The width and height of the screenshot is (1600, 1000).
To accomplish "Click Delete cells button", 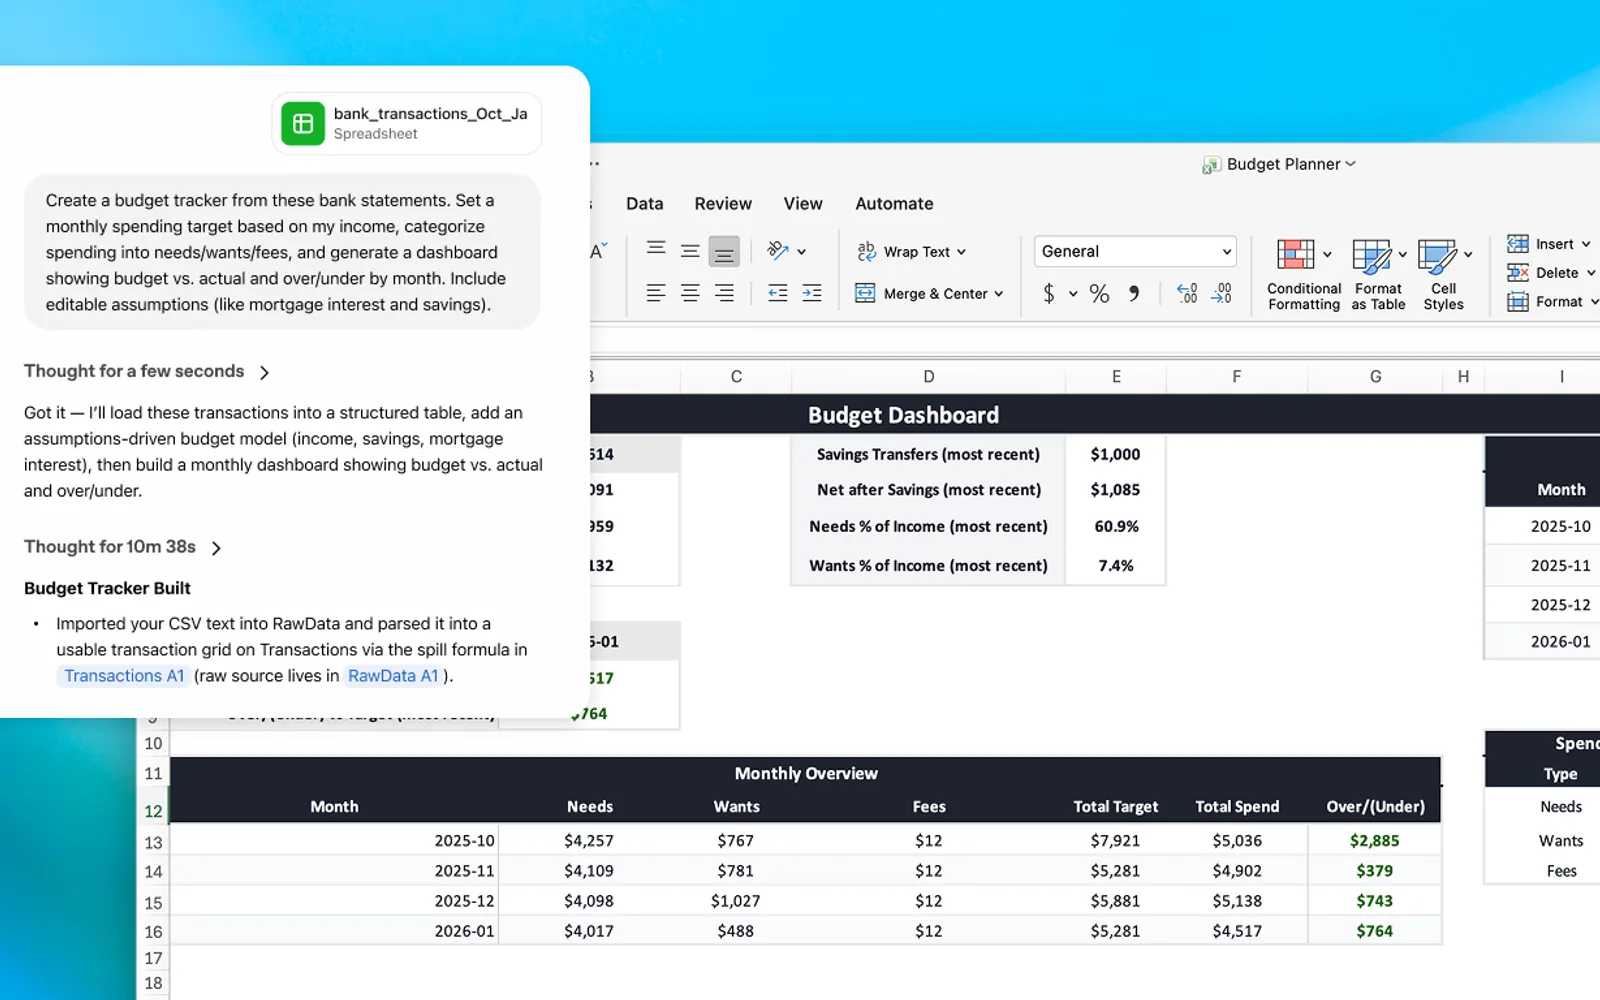I will point(1550,273).
